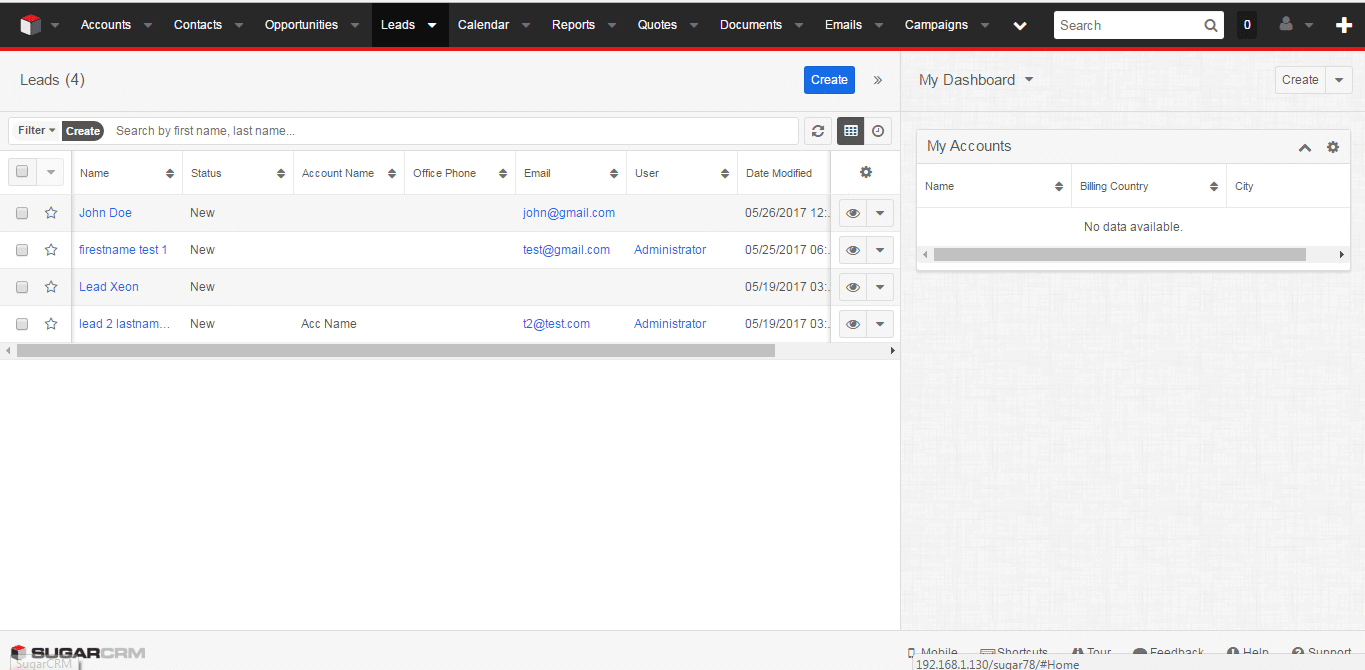Check the lead 2 lastname row checkbox
1365x670 pixels.
tap(22, 324)
